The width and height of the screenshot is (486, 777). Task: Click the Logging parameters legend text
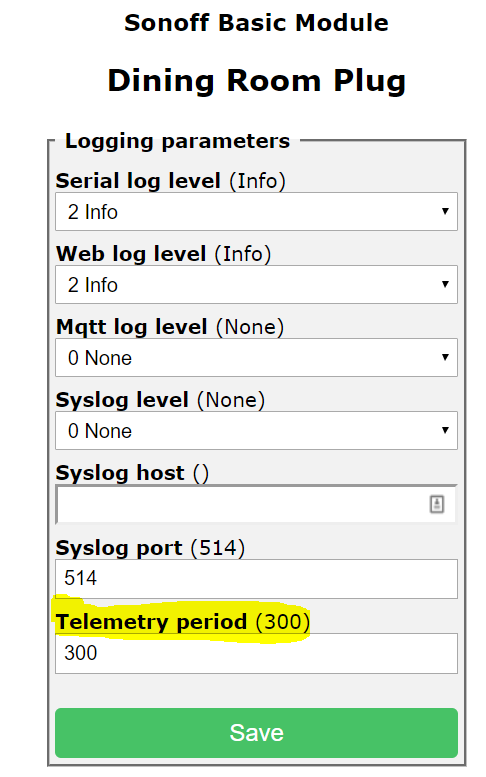pos(177,141)
